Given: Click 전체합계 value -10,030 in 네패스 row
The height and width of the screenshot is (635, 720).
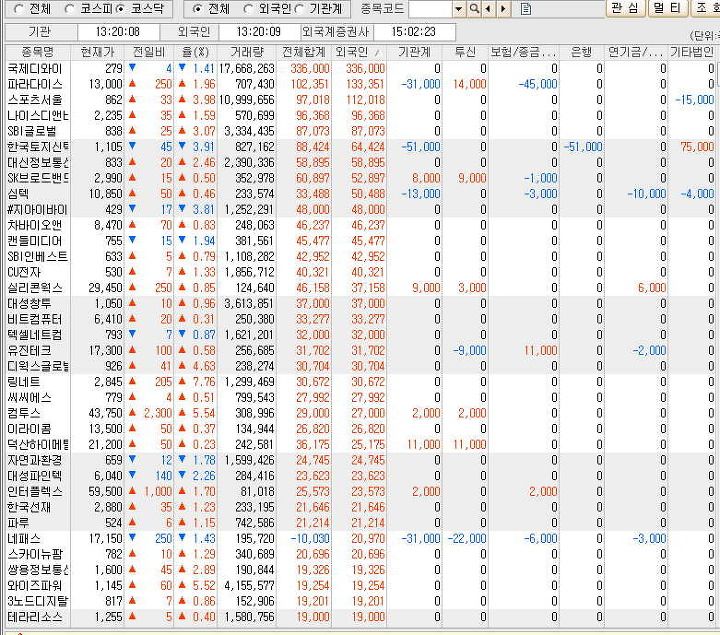Looking at the screenshot, I should (310, 539).
